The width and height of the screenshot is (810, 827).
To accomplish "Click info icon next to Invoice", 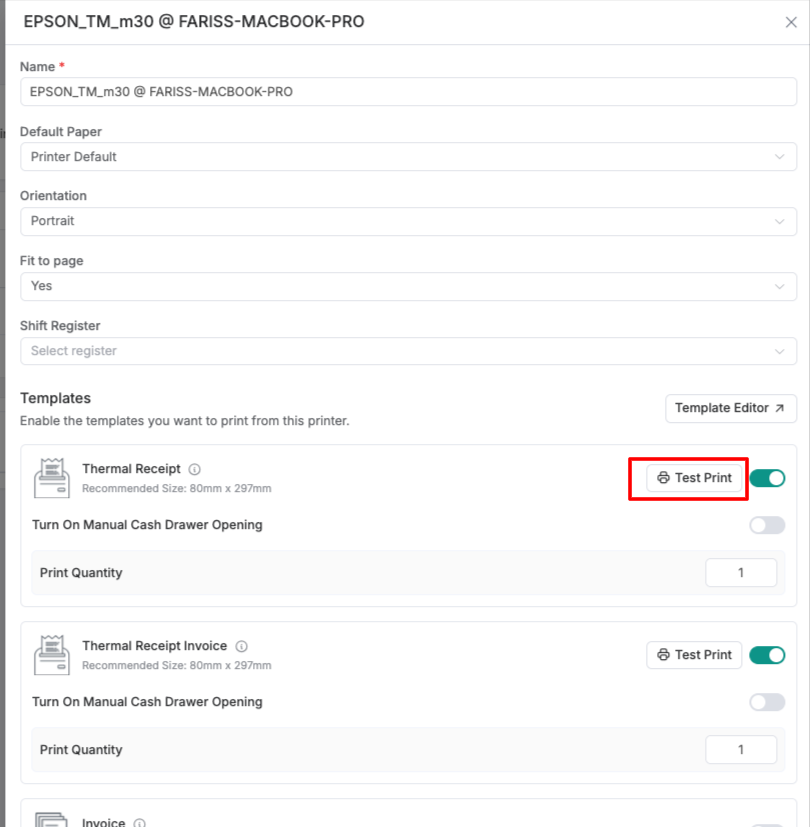I will tap(139, 823).
